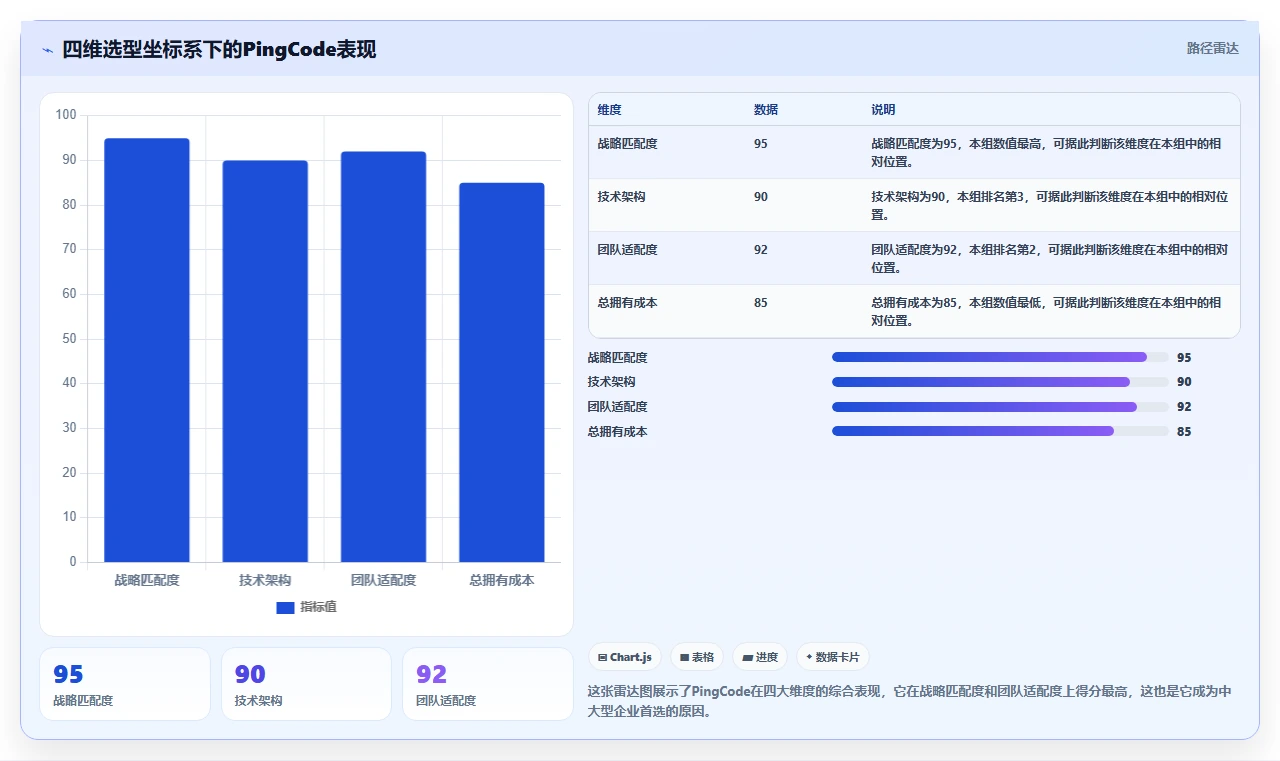1280x761 pixels.
Task: Click the 战略匹配度 x-axis label
Action: pos(147,580)
